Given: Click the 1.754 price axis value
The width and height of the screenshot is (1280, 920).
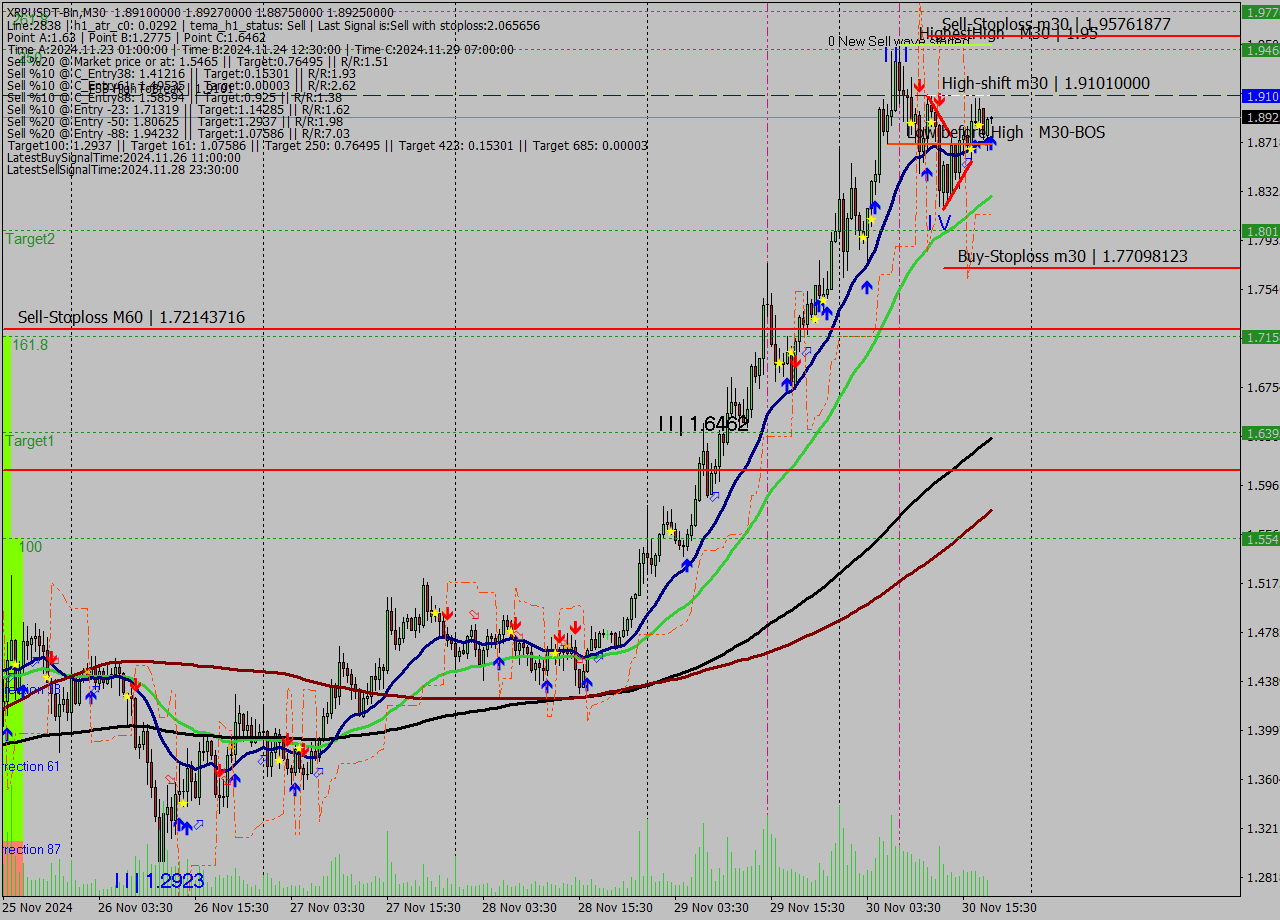Looking at the screenshot, I should coord(1261,289).
